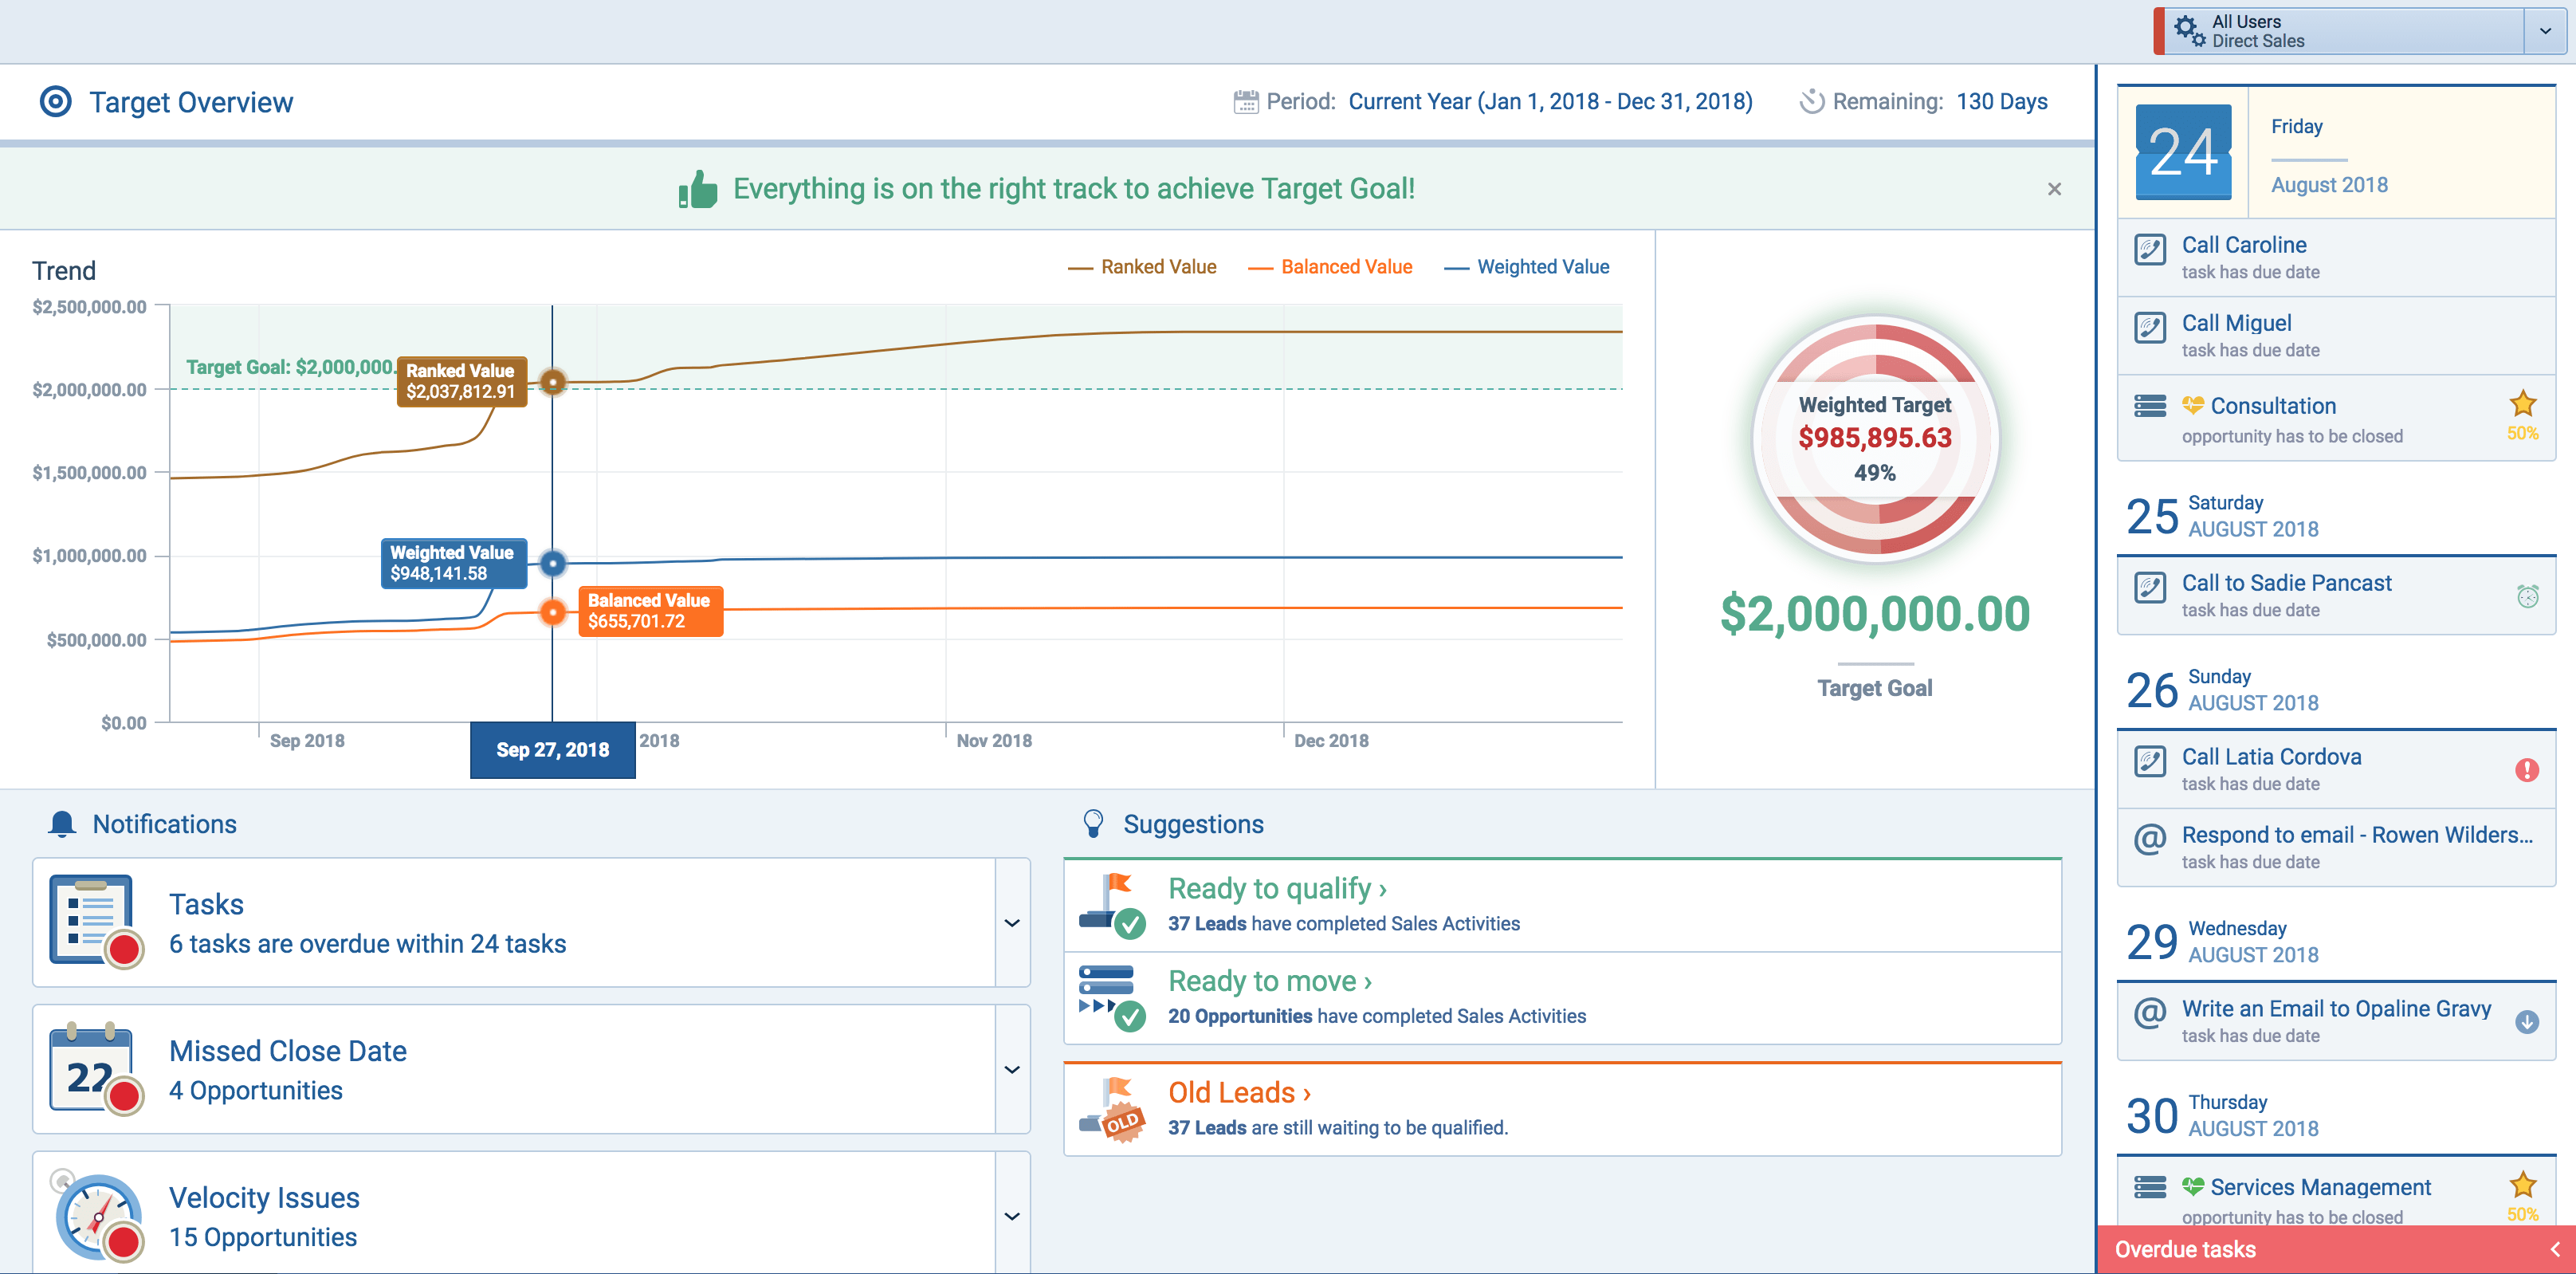Click the Velocity Issues compass icon
Screen dimensions: 2576x1274
point(95,1215)
